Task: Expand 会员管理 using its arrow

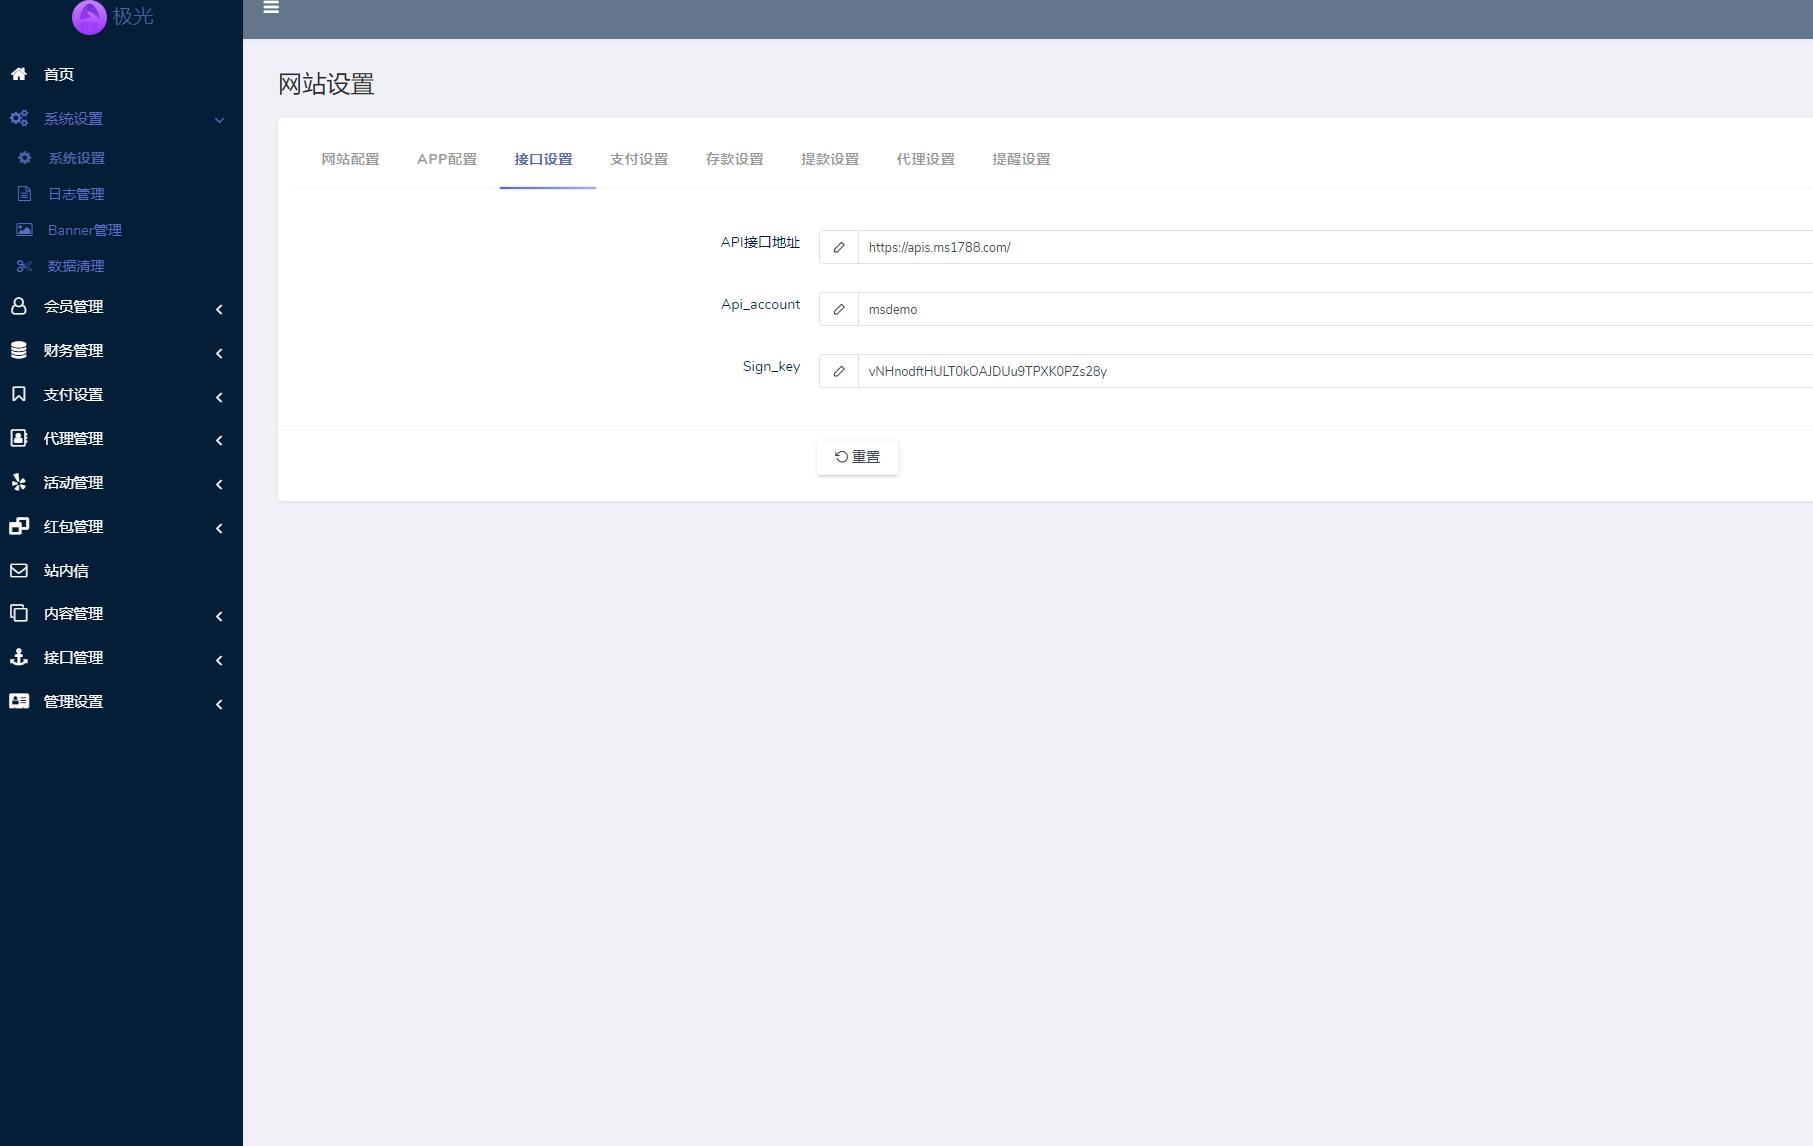Action: [219, 309]
